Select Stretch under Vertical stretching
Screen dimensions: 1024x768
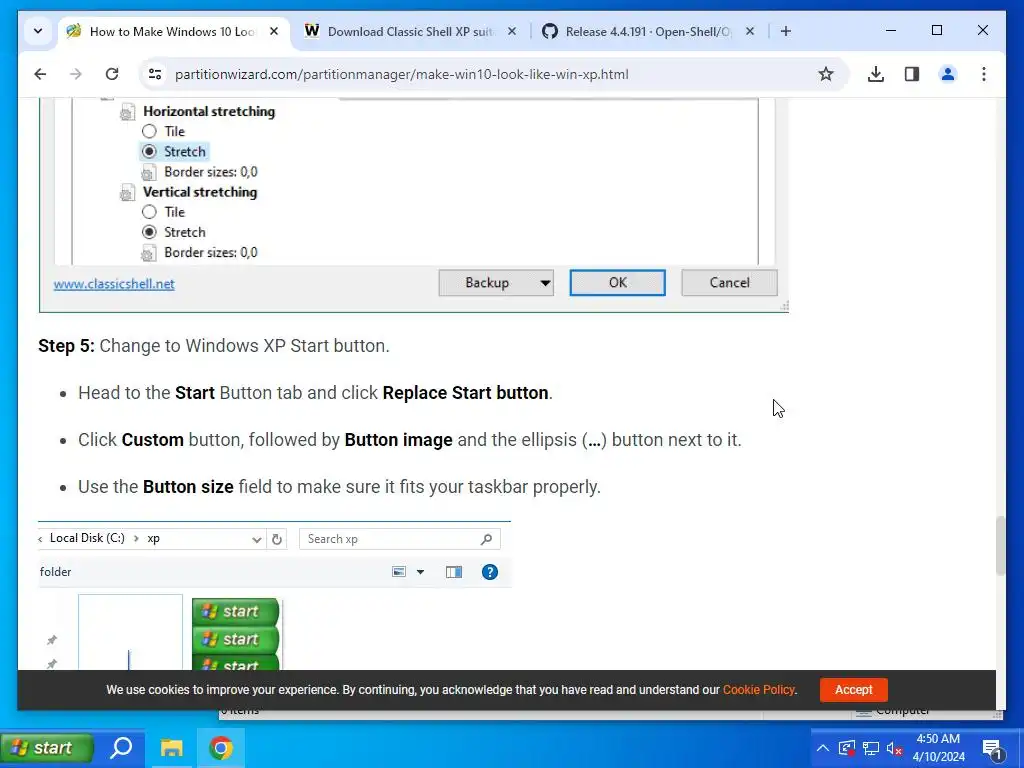click(174, 232)
